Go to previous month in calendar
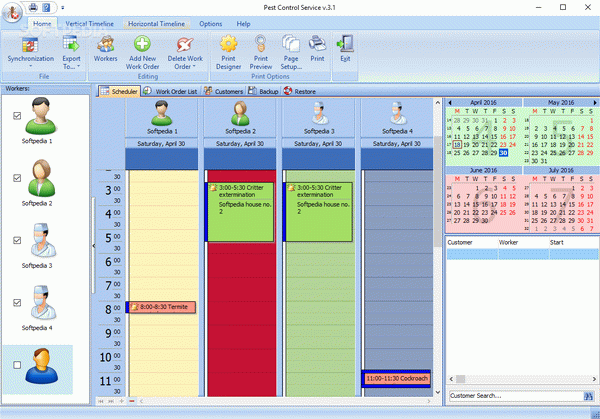Viewport: 600px width, 419px height. (x=450, y=103)
